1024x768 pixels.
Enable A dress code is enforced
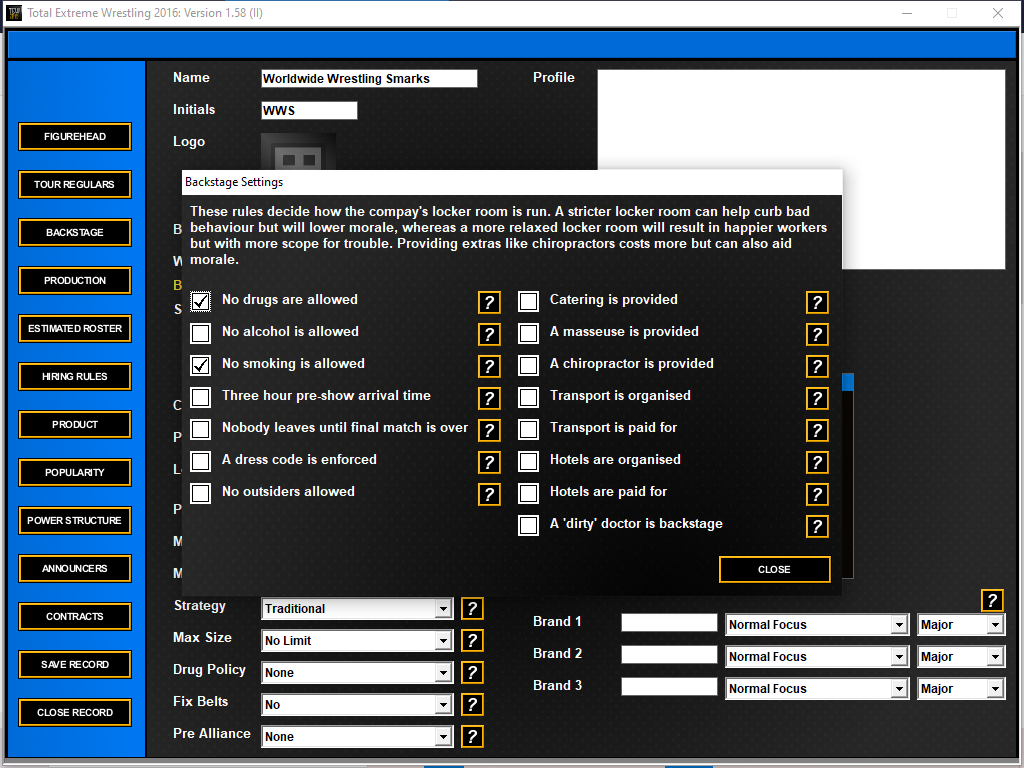coord(200,461)
